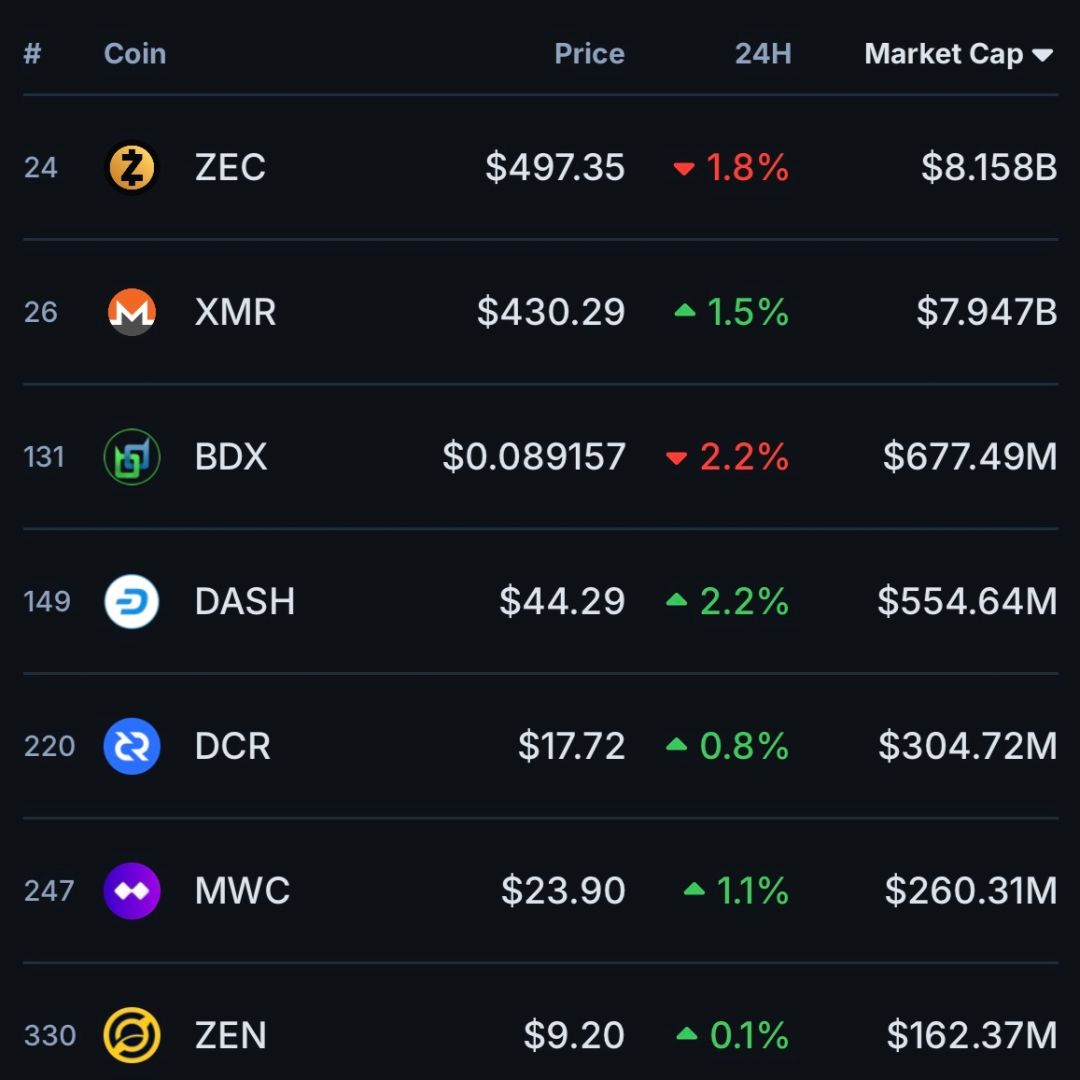Click the BDX price $0.089157
The image size is (1080, 1080).
coord(534,456)
